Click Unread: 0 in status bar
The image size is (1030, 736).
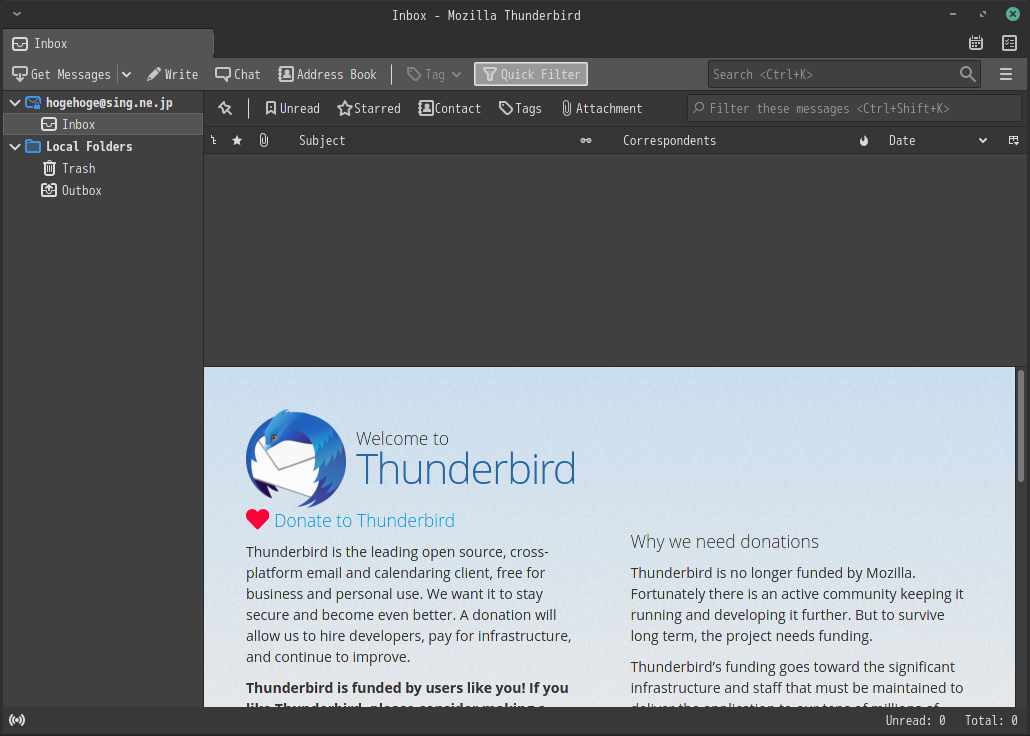(x=915, y=720)
